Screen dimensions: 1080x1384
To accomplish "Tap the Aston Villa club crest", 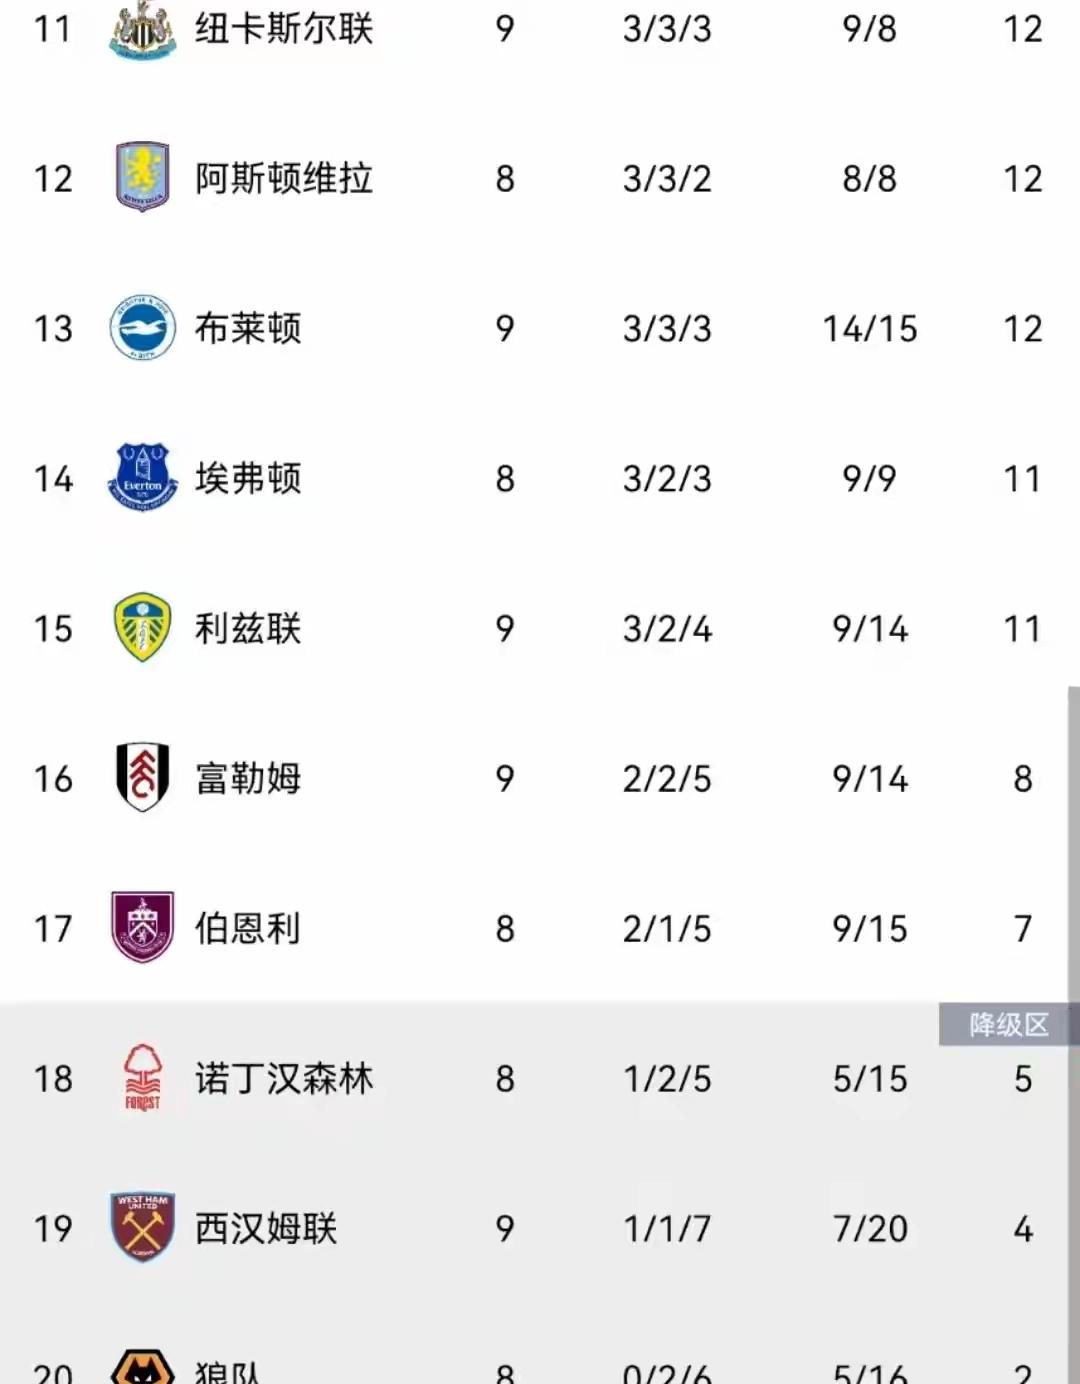I will pos(142,177).
